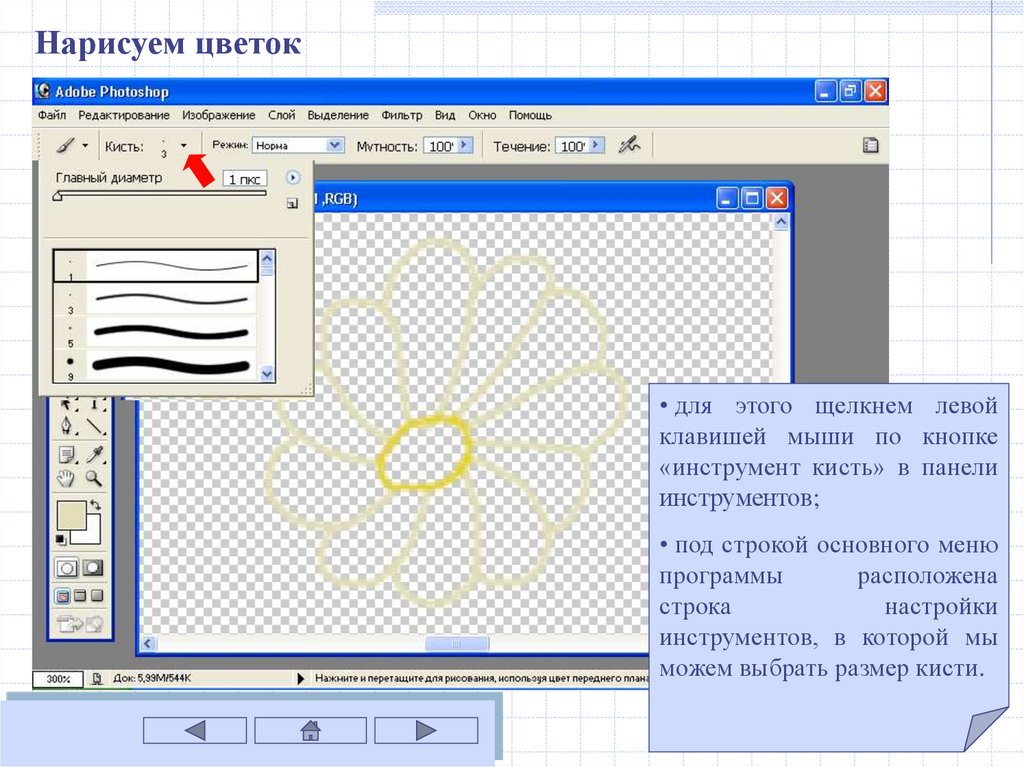Click the foreground color swatch
1024x767 pixels.
click(70, 515)
